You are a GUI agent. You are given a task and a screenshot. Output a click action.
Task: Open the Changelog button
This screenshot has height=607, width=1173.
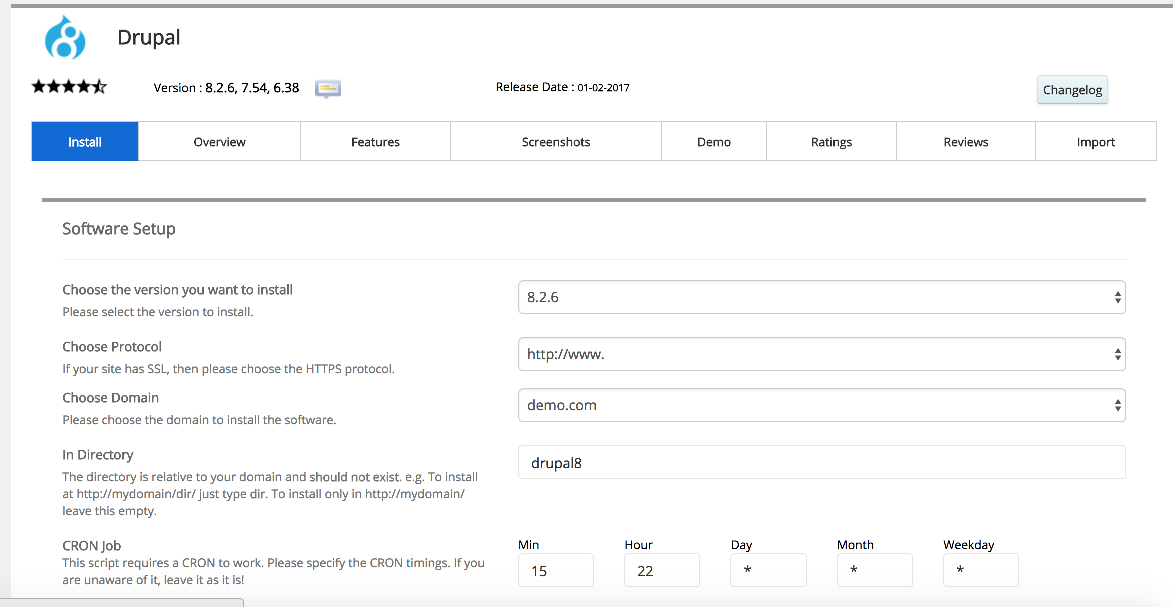coord(1072,90)
